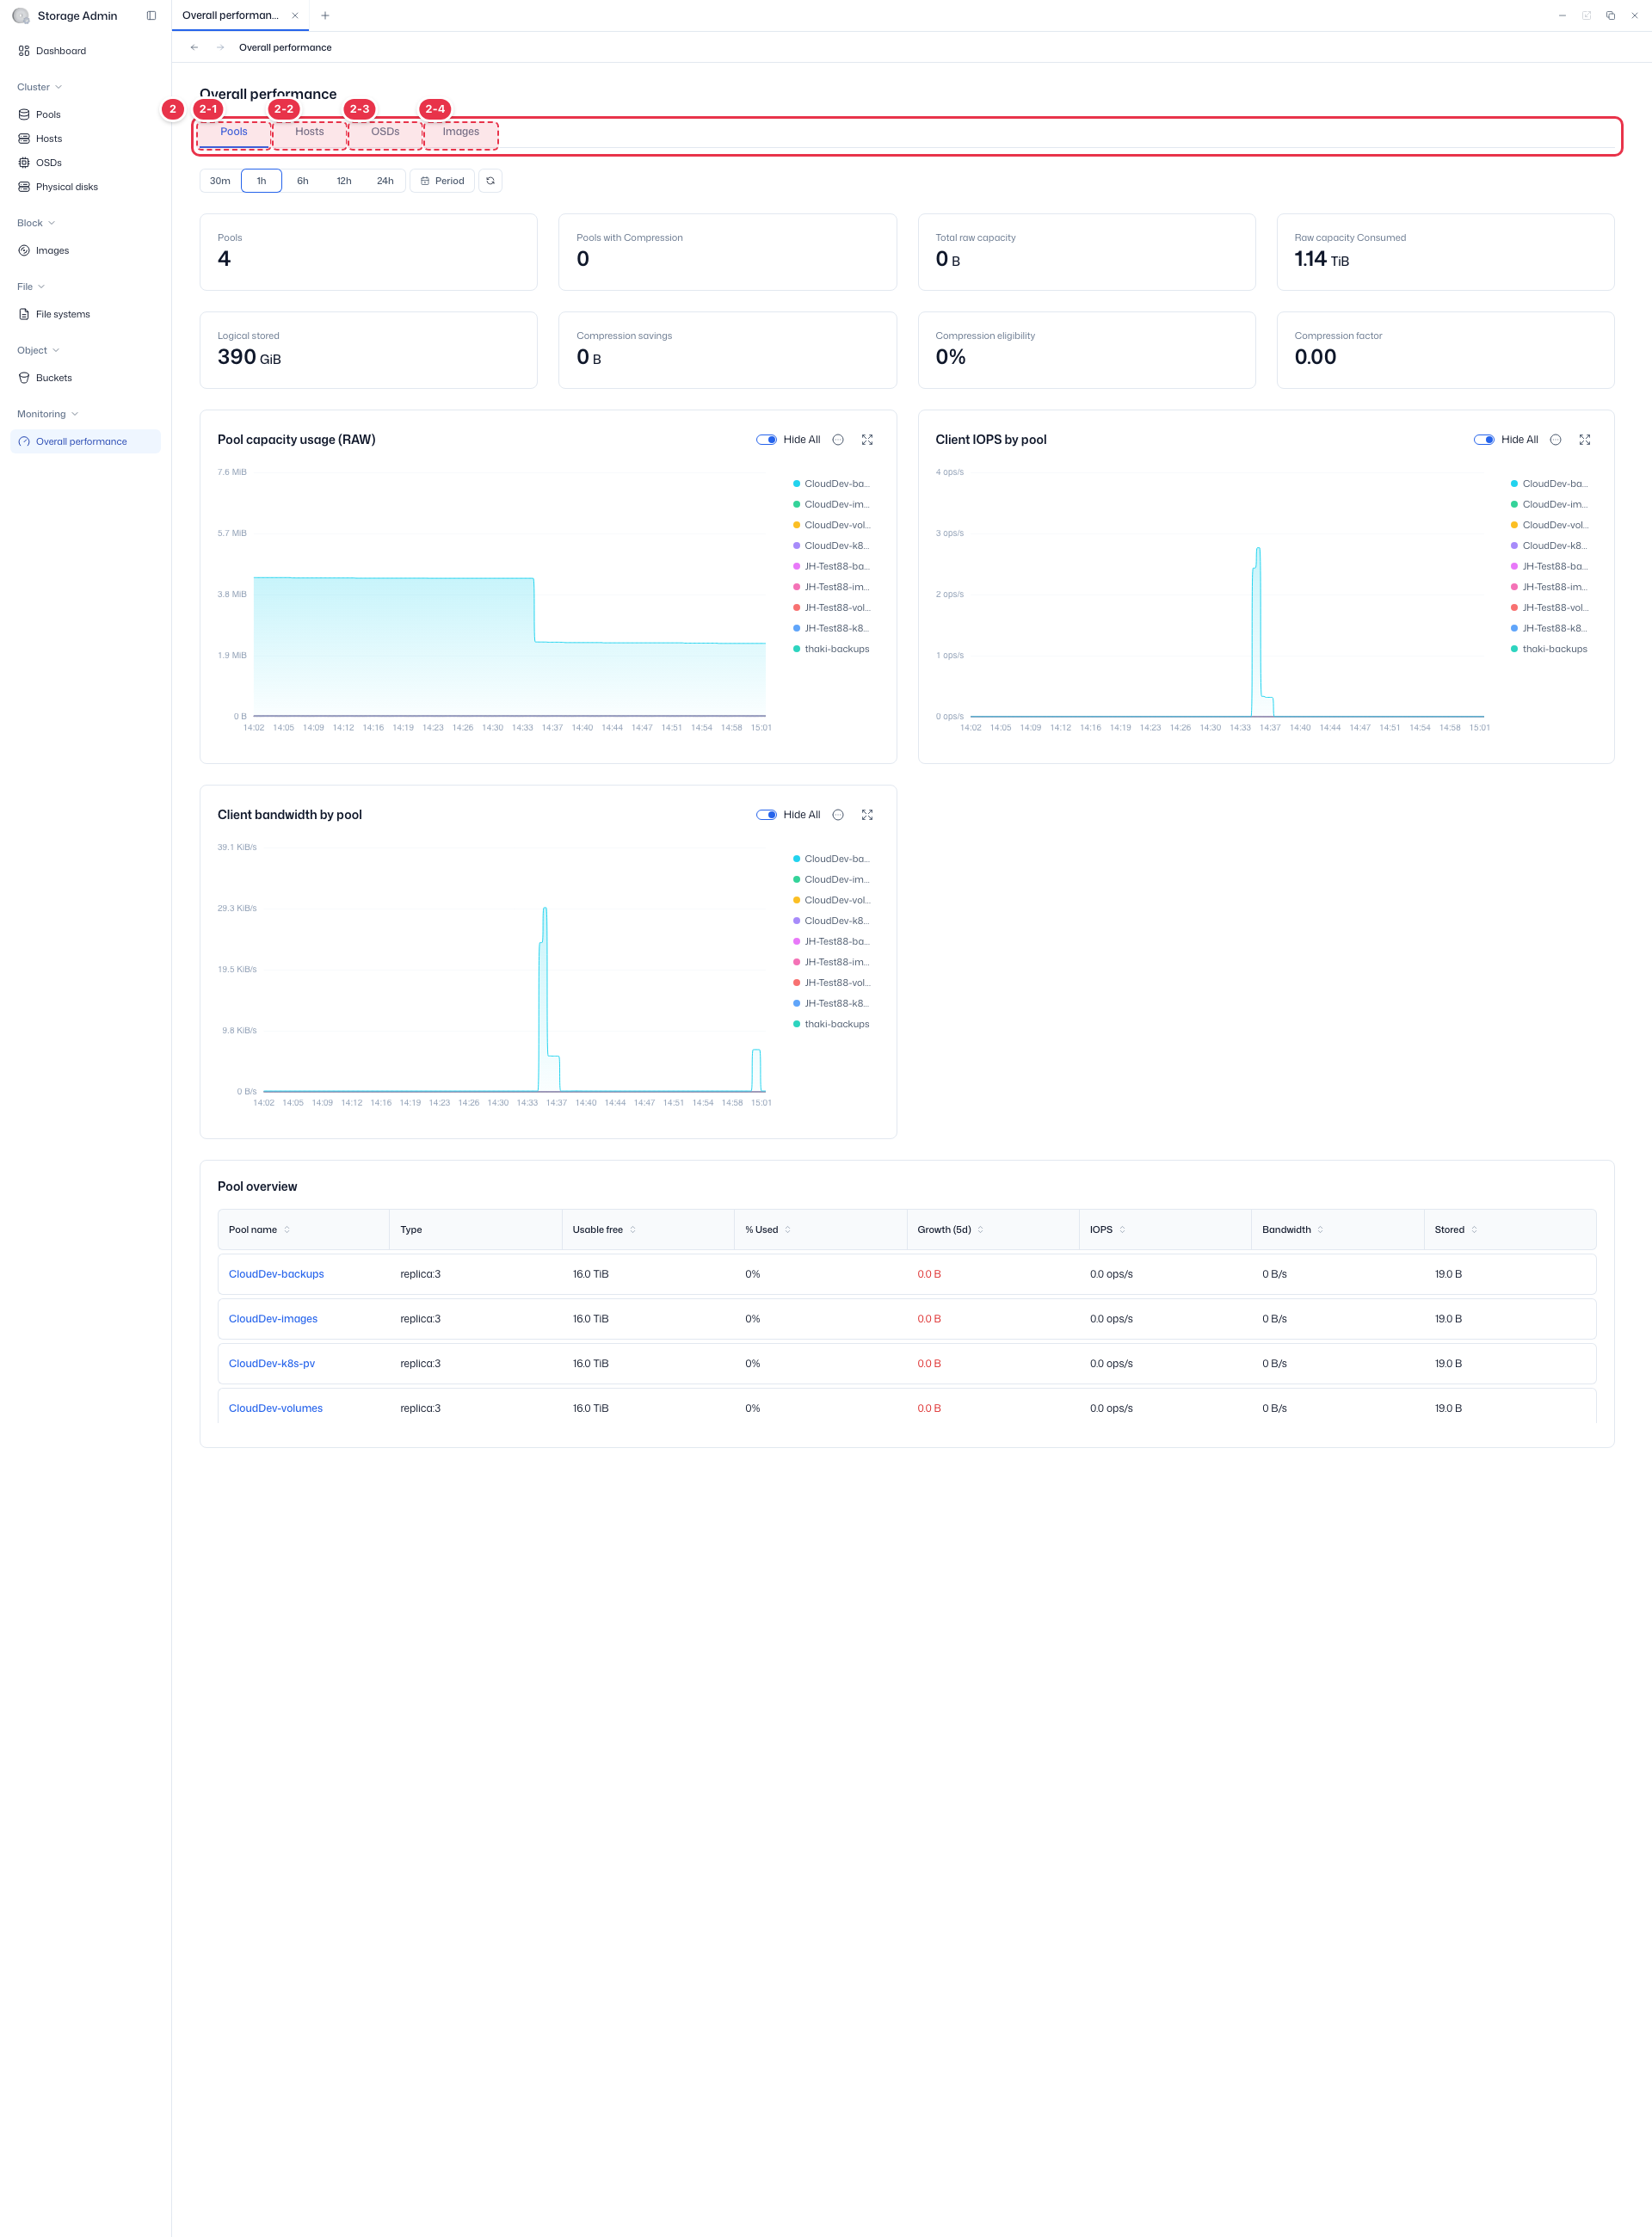This screenshot has width=1652, height=2237.
Task: Open the Period date picker
Action: tap(442, 181)
